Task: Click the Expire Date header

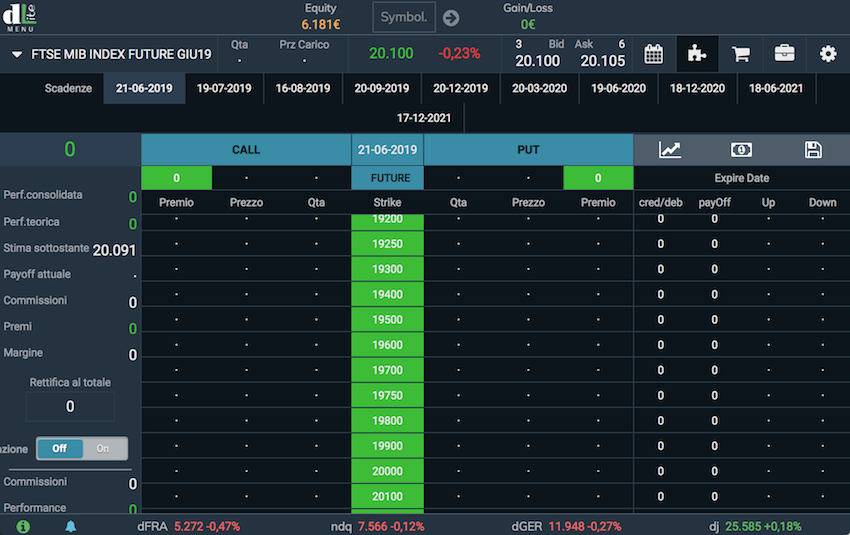Action: coord(742,178)
